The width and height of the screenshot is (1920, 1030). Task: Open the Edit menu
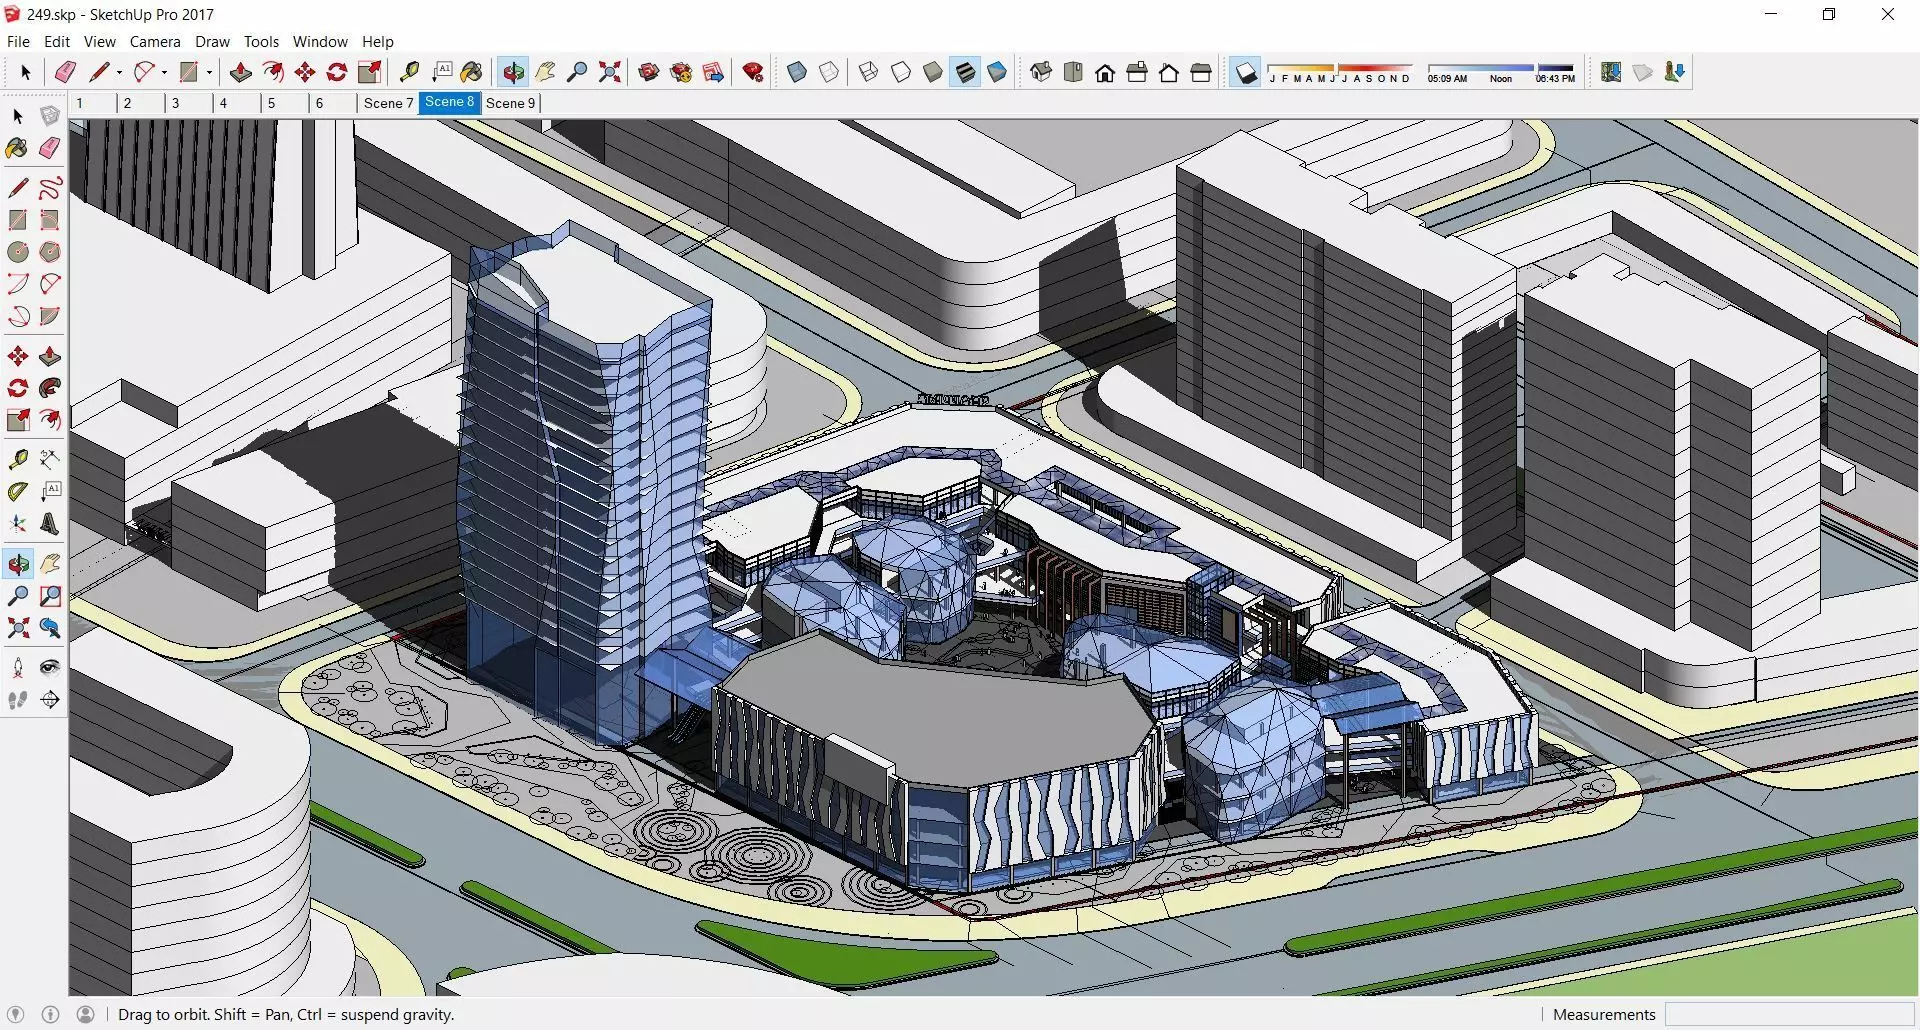(x=57, y=42)
